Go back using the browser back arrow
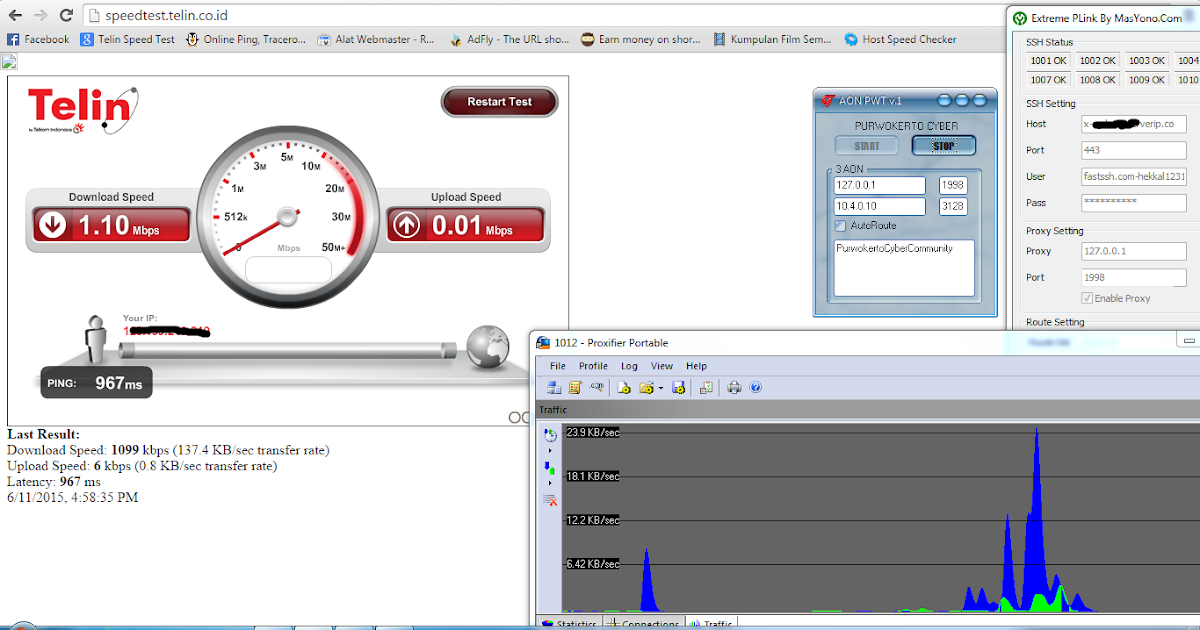 (x=15, y=15)
